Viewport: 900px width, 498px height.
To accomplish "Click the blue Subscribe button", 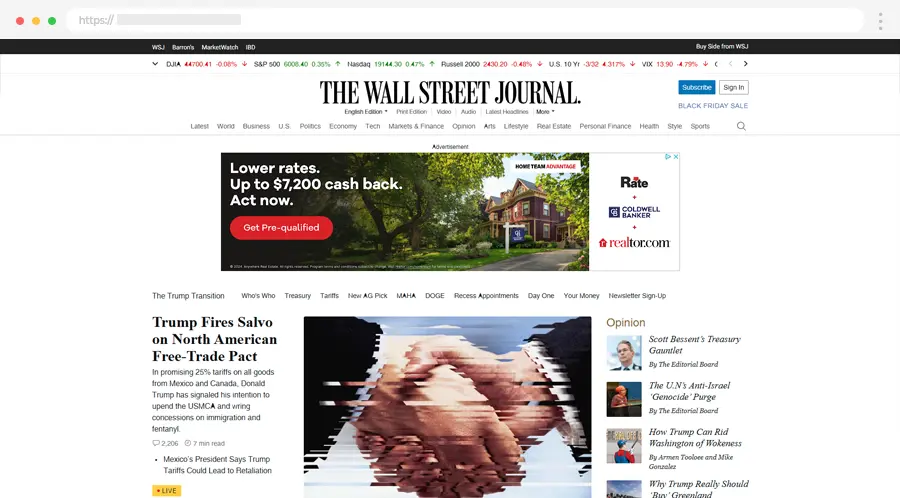I will [697, 87].
